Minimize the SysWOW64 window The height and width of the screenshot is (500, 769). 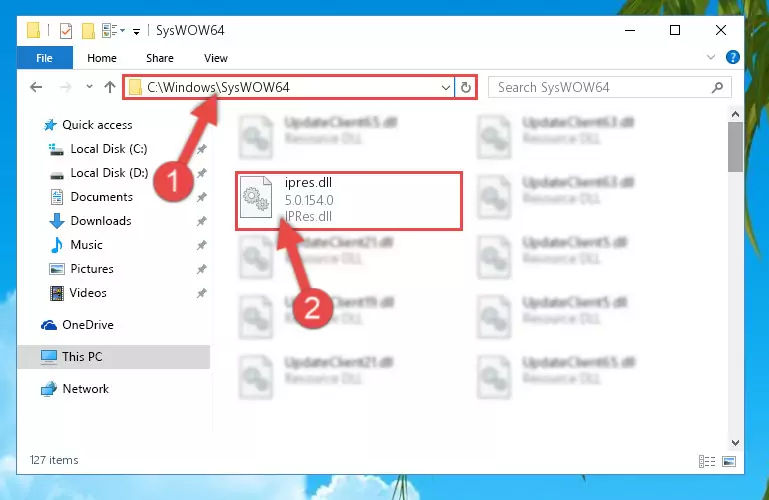coord(630,30)
